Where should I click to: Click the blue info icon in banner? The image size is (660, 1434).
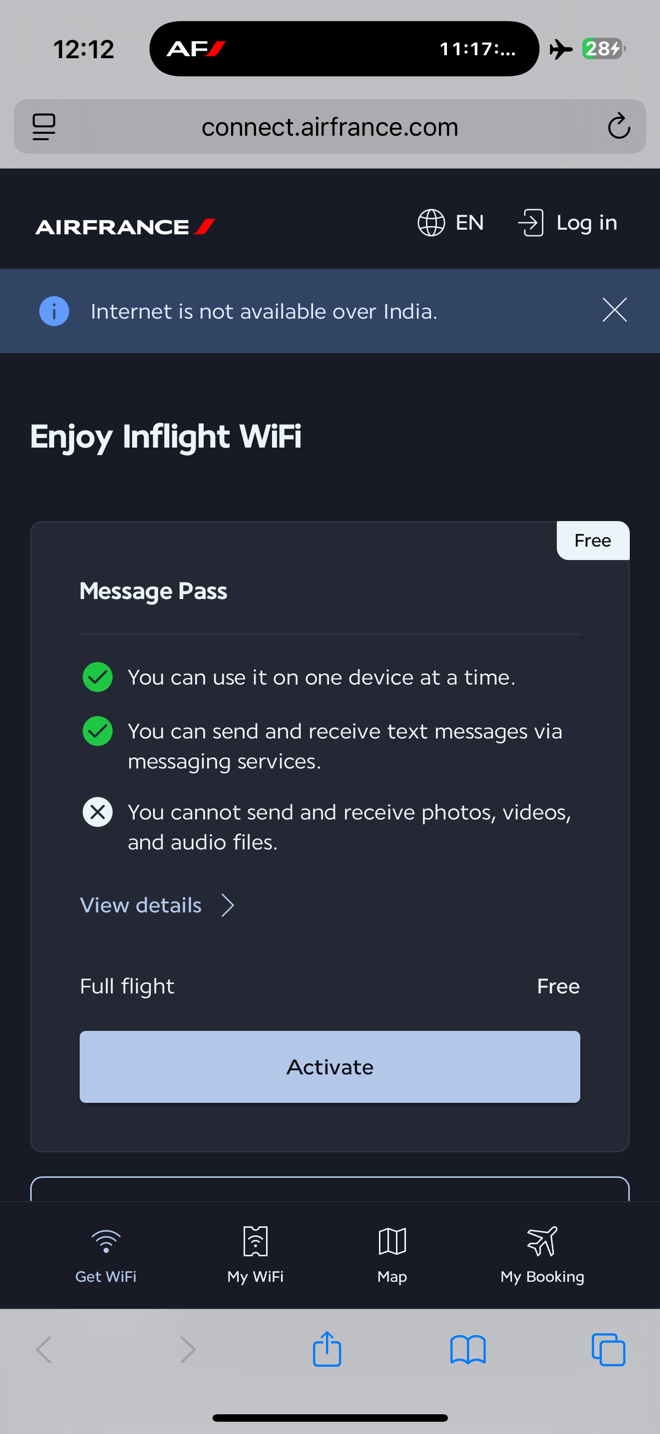coord(54,311)
